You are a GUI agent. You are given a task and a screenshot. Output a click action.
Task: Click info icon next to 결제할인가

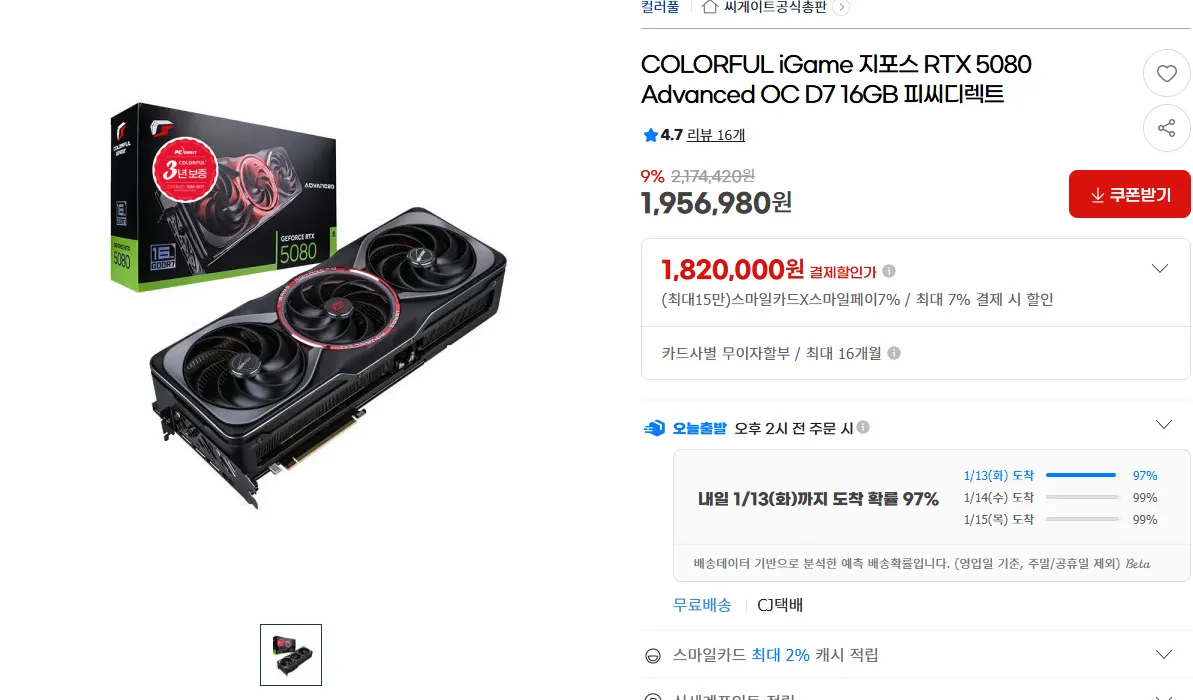(889, 271)
